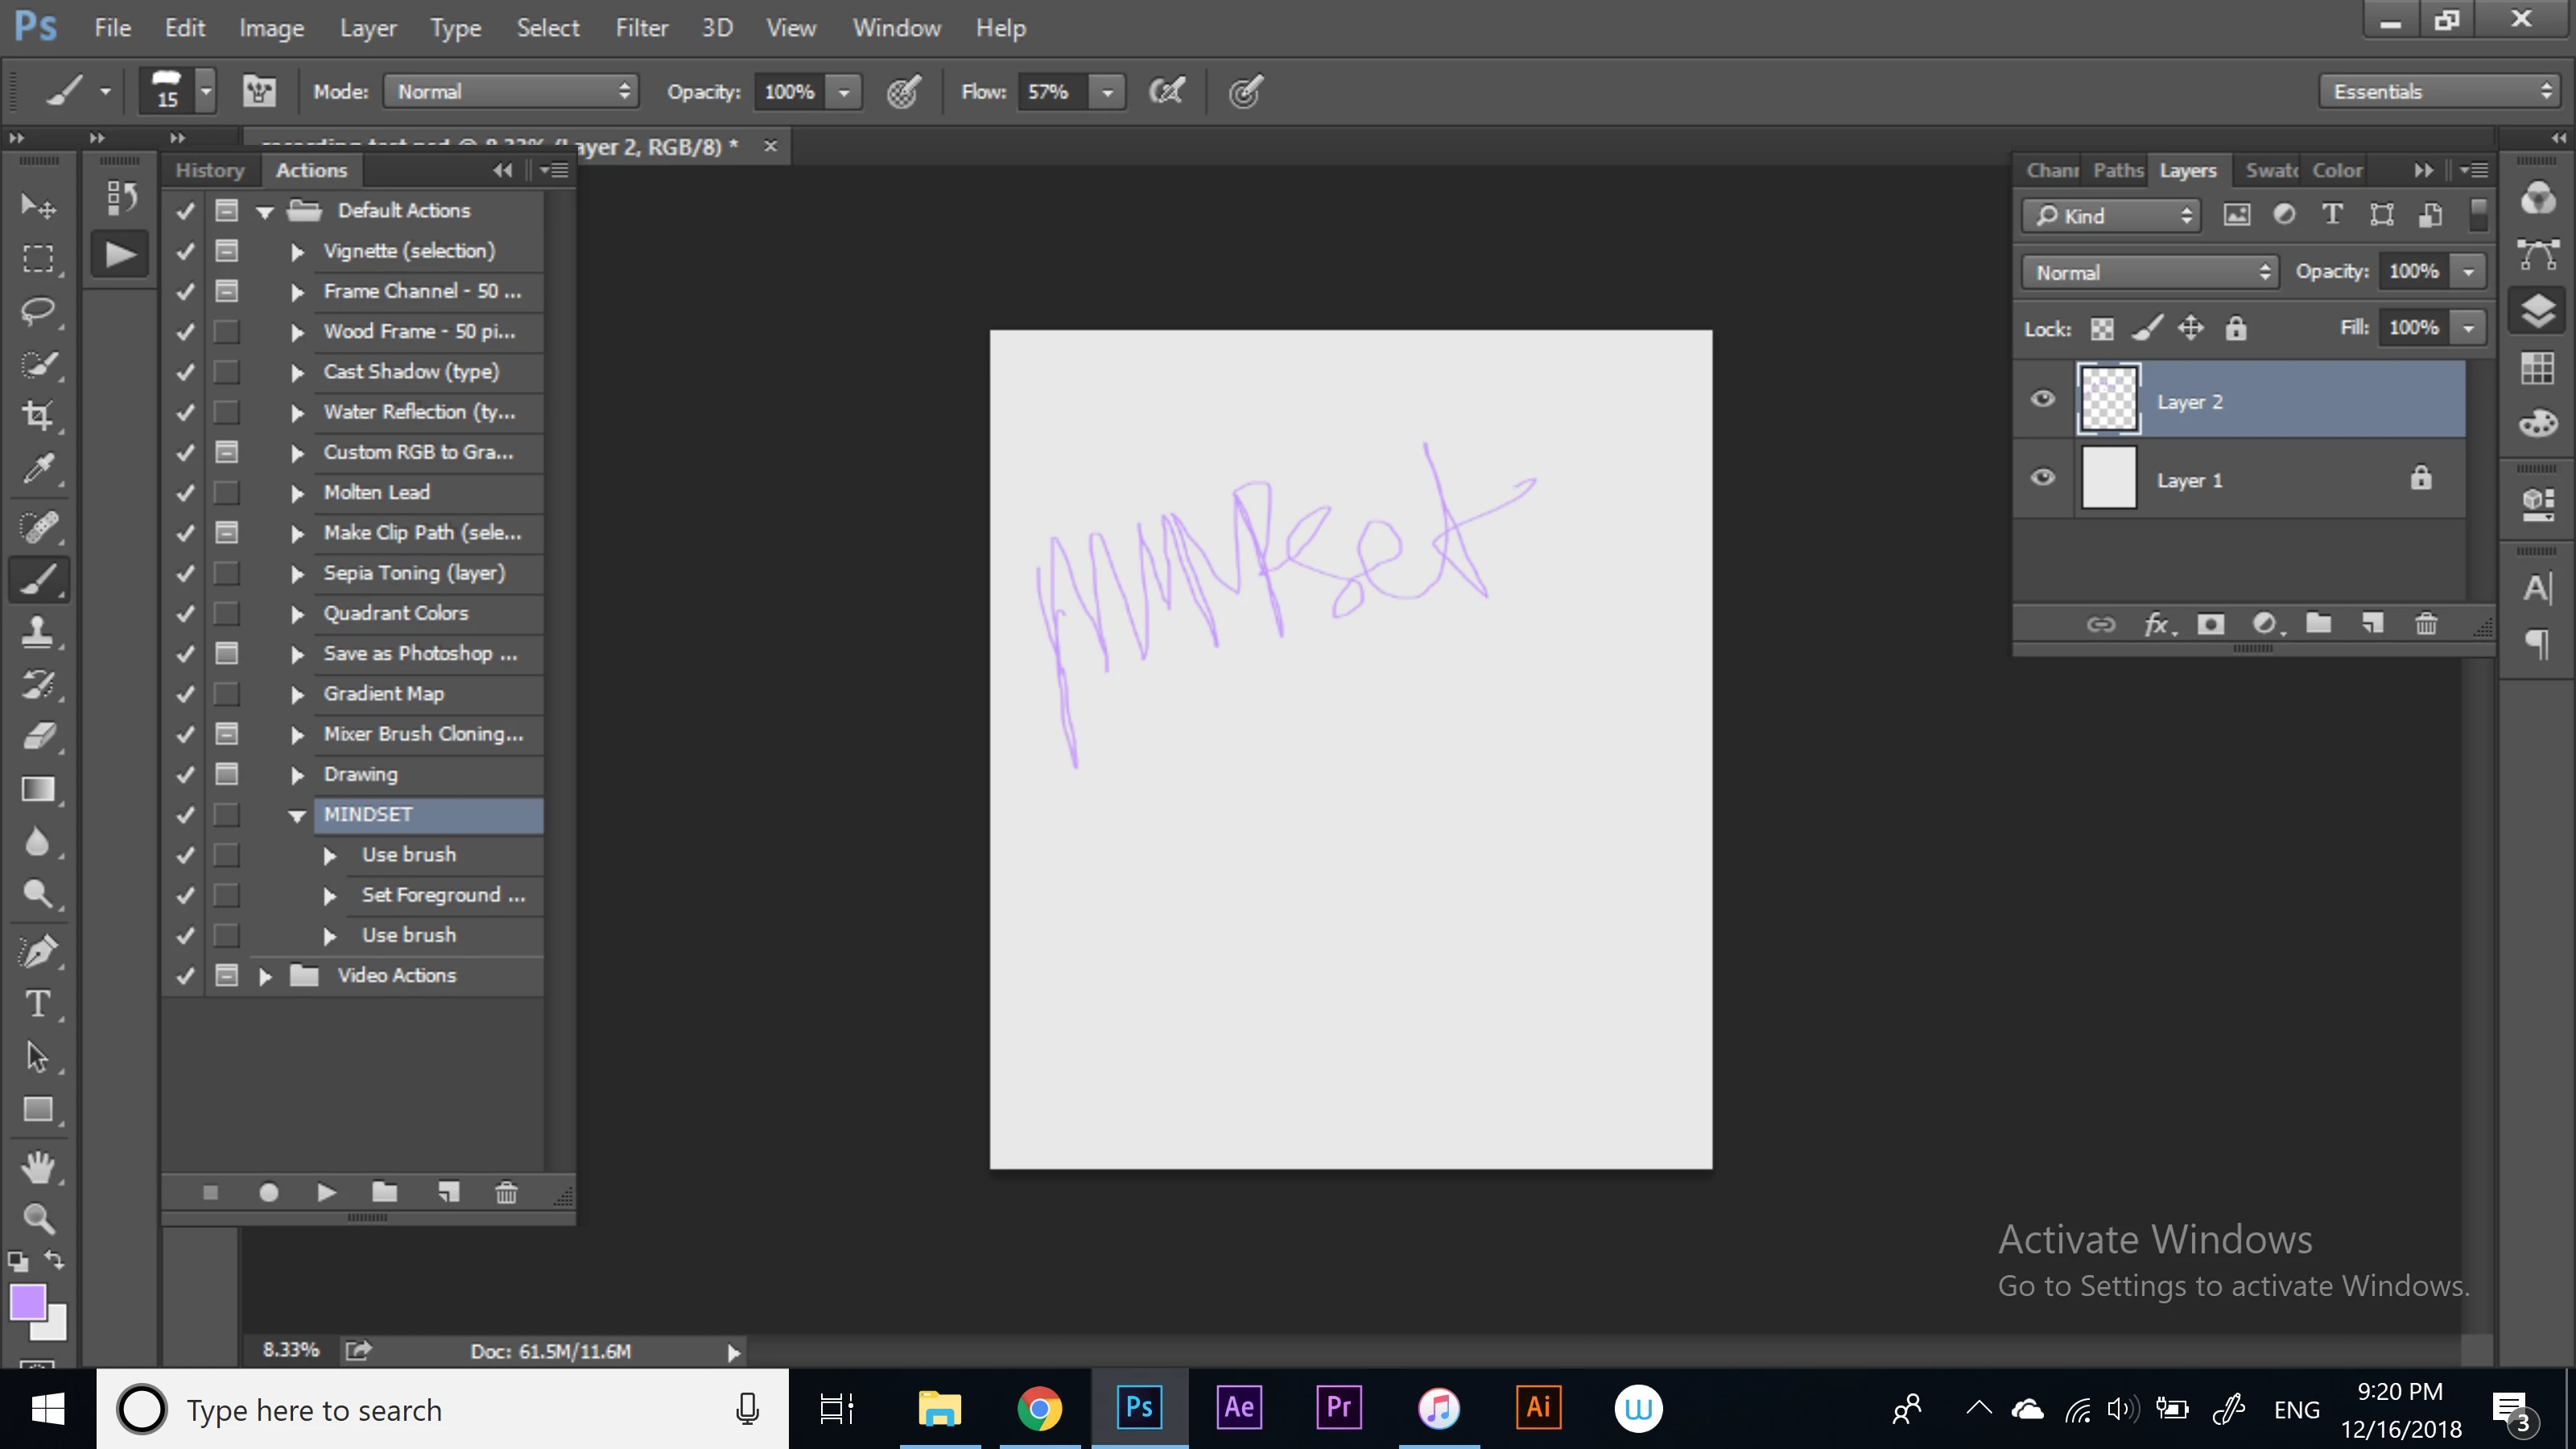Select the Eyedropper tool

(38, 467)
